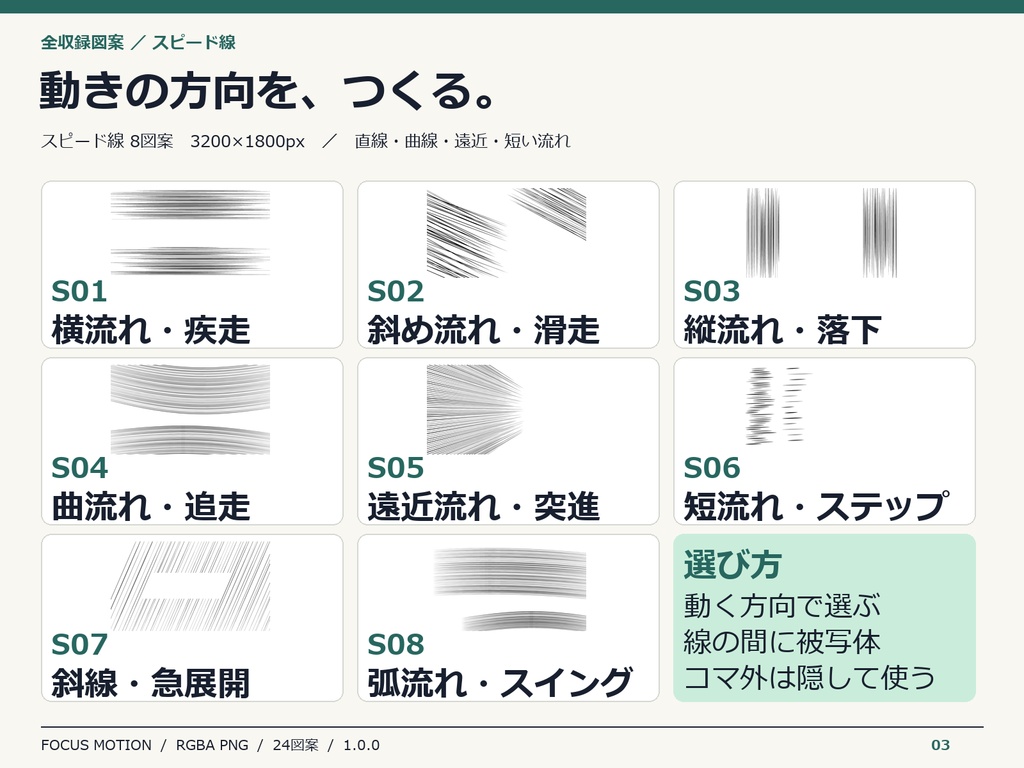Click the S07 slanted lines thumbnail
1024x768 pixels.
pos(190,586)
